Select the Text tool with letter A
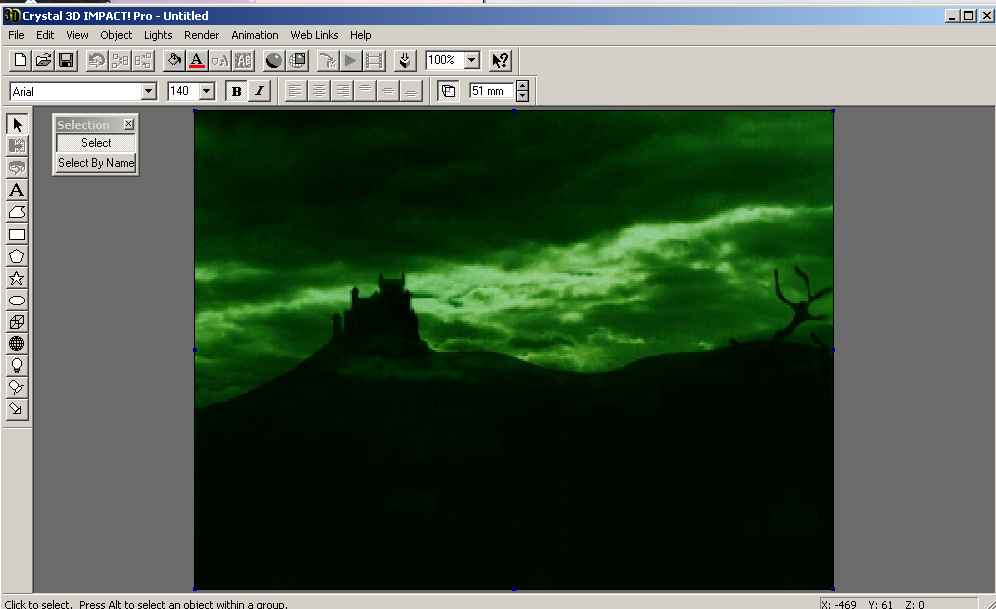This screenshot has height=609, width=996. [17, 190]
